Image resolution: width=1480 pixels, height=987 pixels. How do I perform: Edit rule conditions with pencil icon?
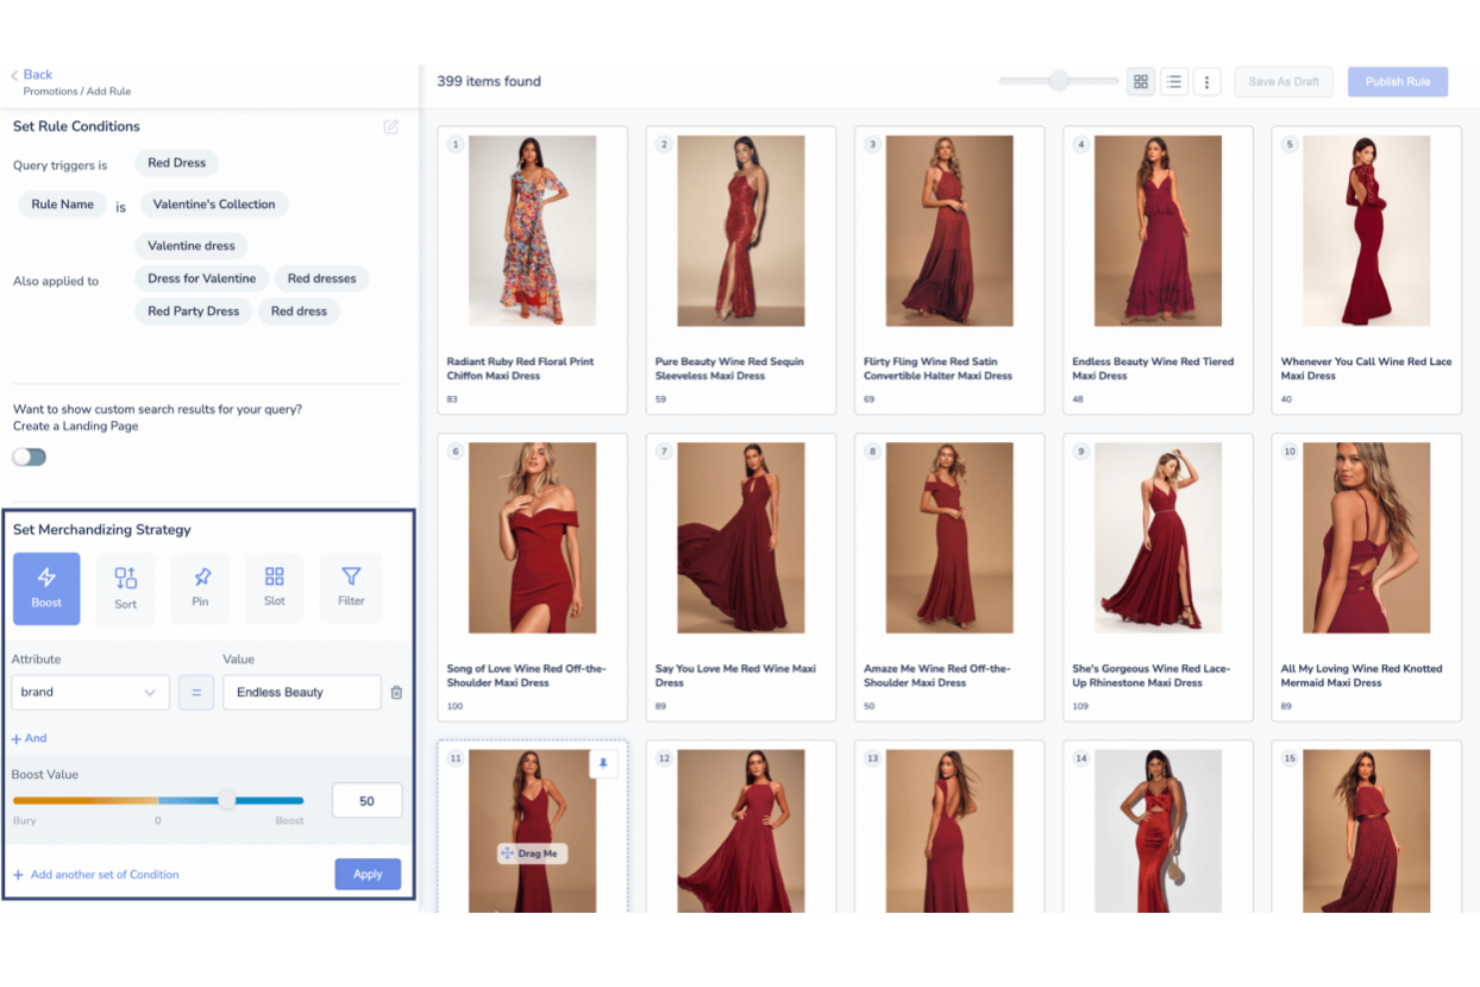tap(391, 127)
